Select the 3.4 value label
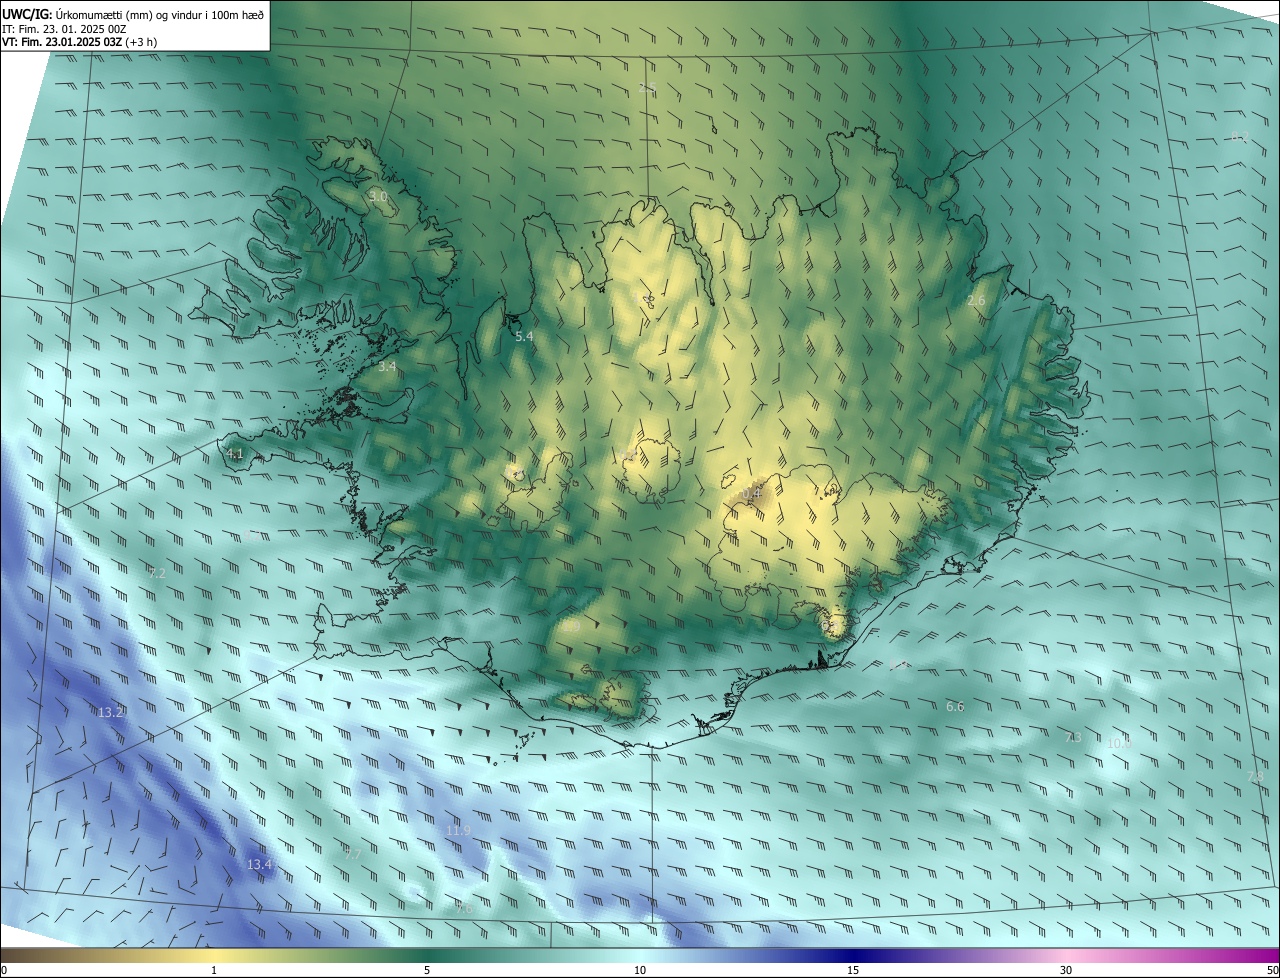Viewport: 1280px width, 978px height. coord(387,367)
